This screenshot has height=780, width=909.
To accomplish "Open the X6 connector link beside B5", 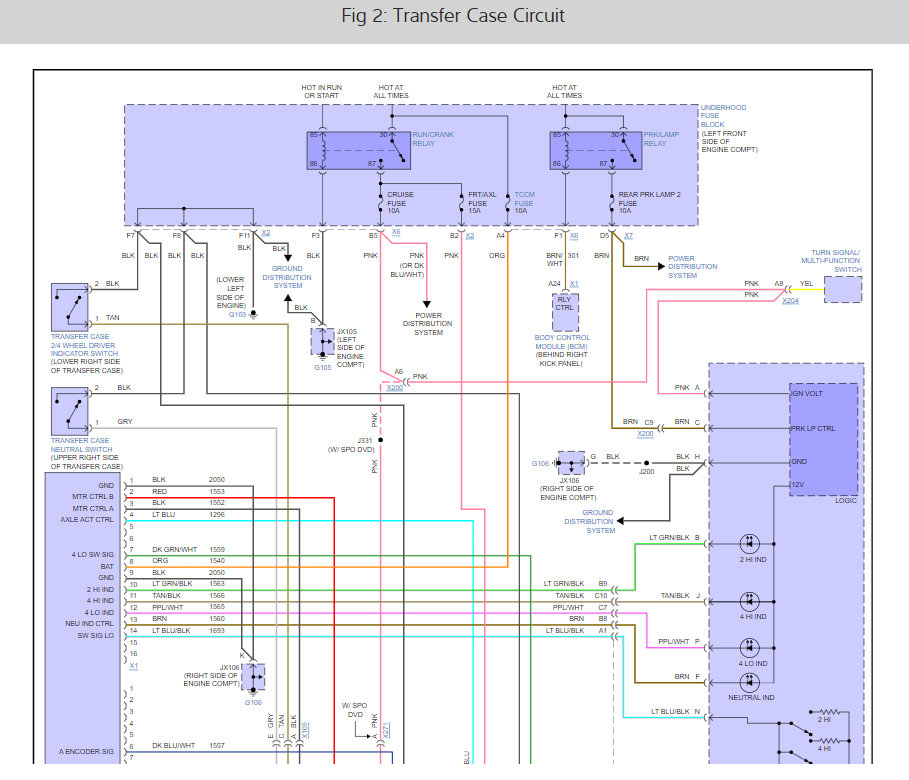I will pos(396,232).
